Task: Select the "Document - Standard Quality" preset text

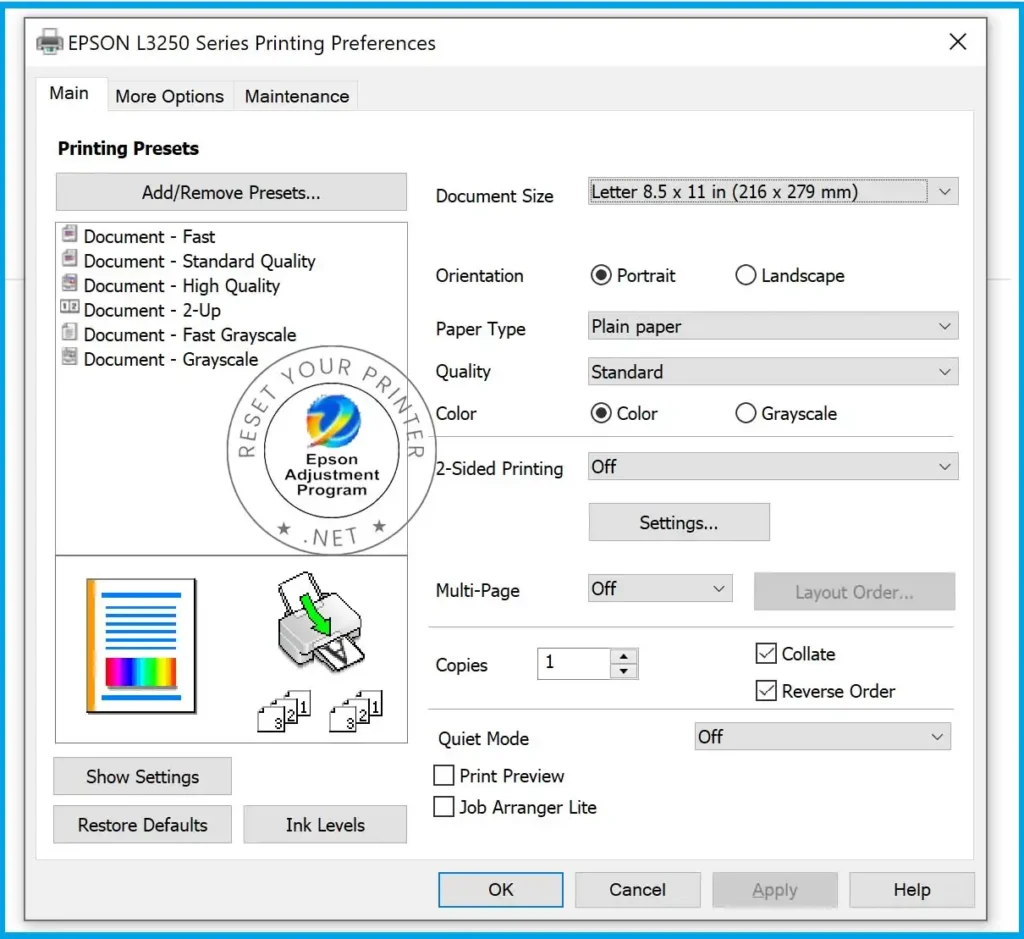Action: pyautogui.click(x=200, y=261)
